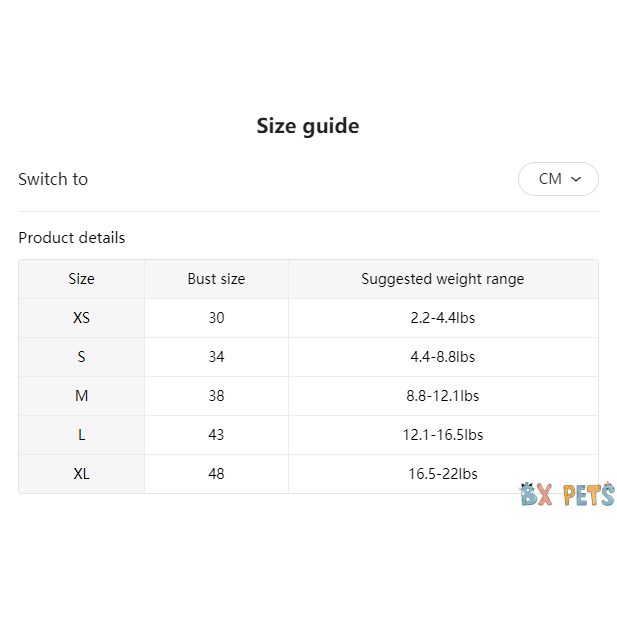Select the XL size row cell

(82, 474)
